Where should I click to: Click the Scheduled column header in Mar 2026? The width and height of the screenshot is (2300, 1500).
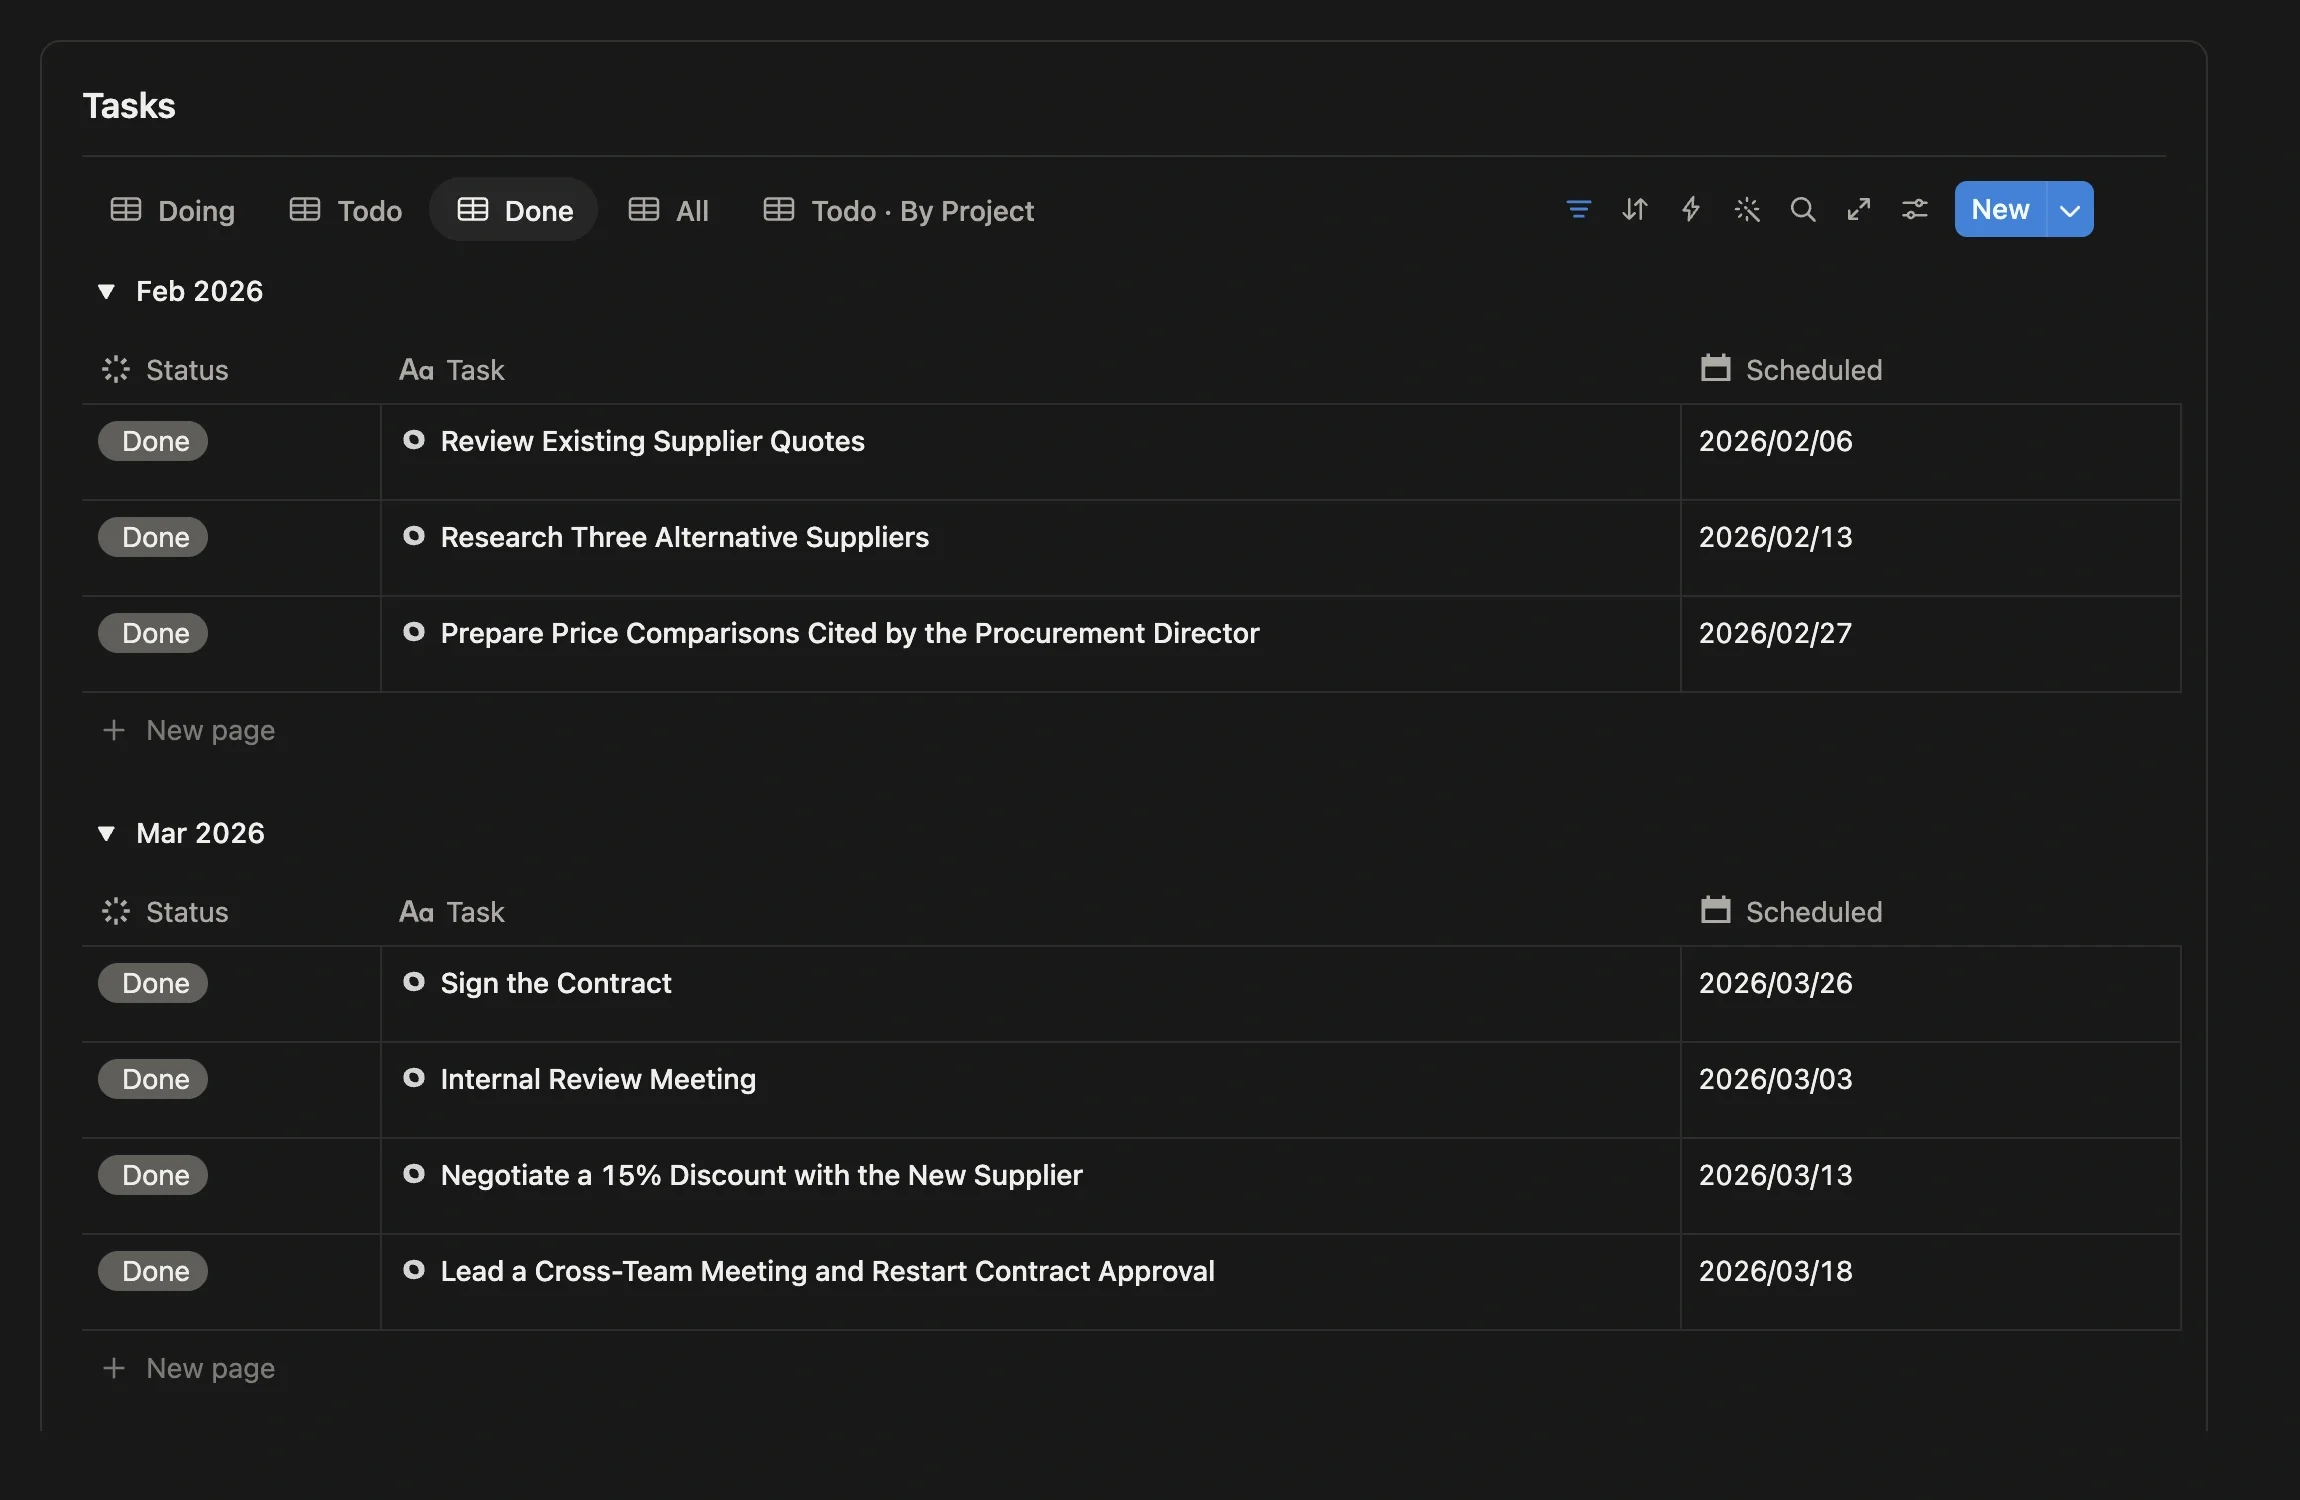1791,911
